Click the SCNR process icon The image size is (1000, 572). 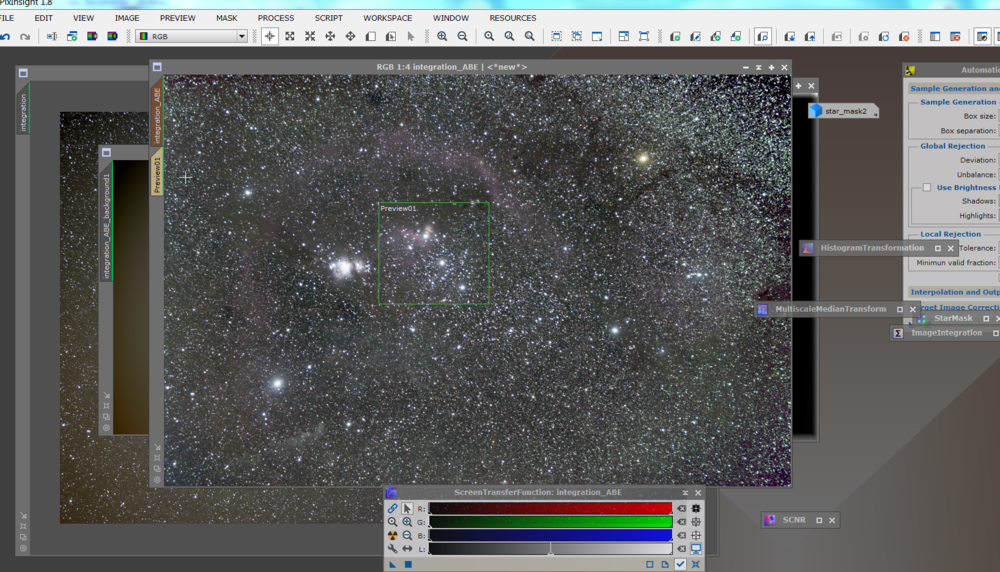click(x=770, y=520)
